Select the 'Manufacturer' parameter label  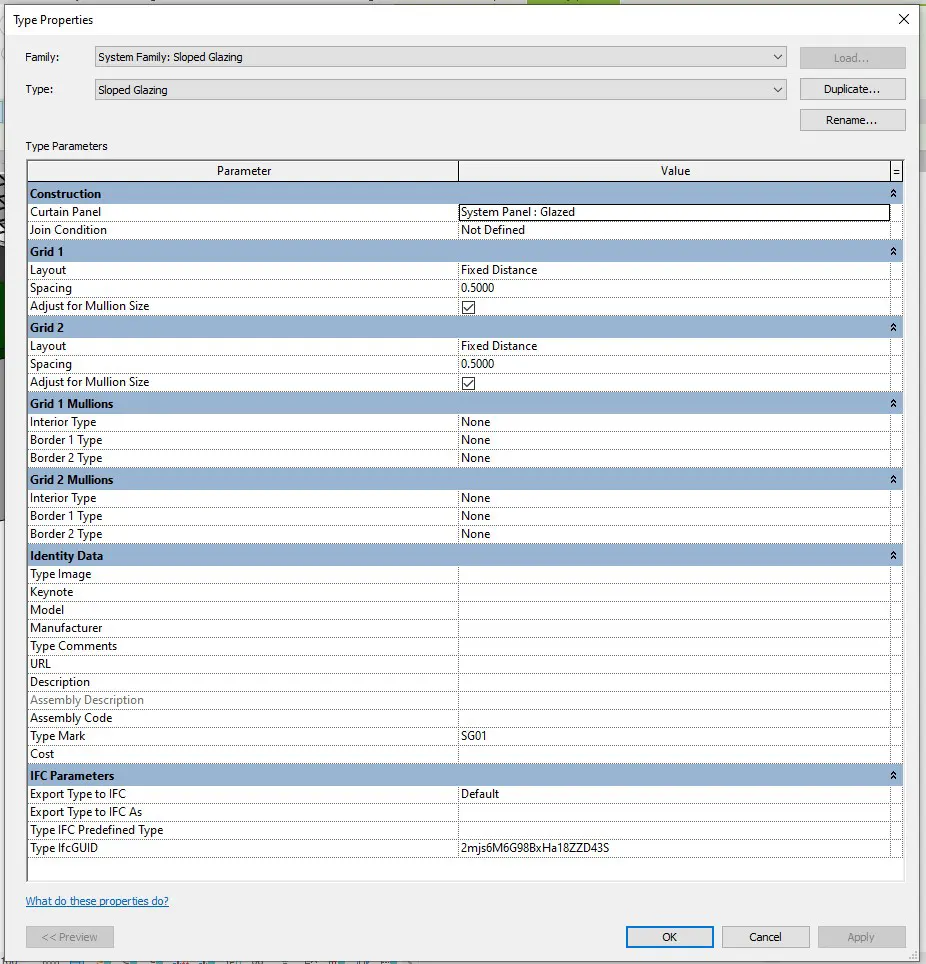coord(66,628)
